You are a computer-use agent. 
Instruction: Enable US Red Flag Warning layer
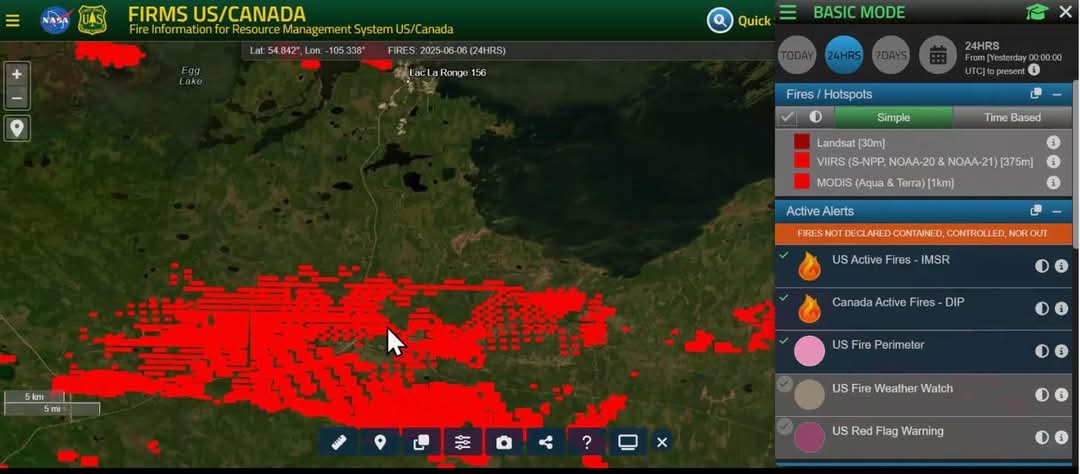pos(785,426)
